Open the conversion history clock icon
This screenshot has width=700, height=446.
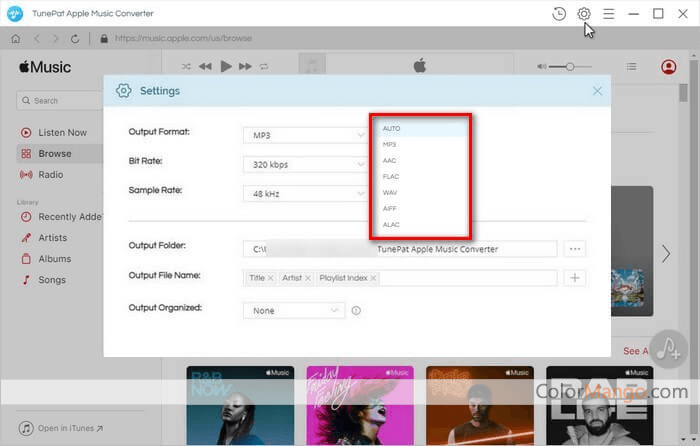[559, 14]
